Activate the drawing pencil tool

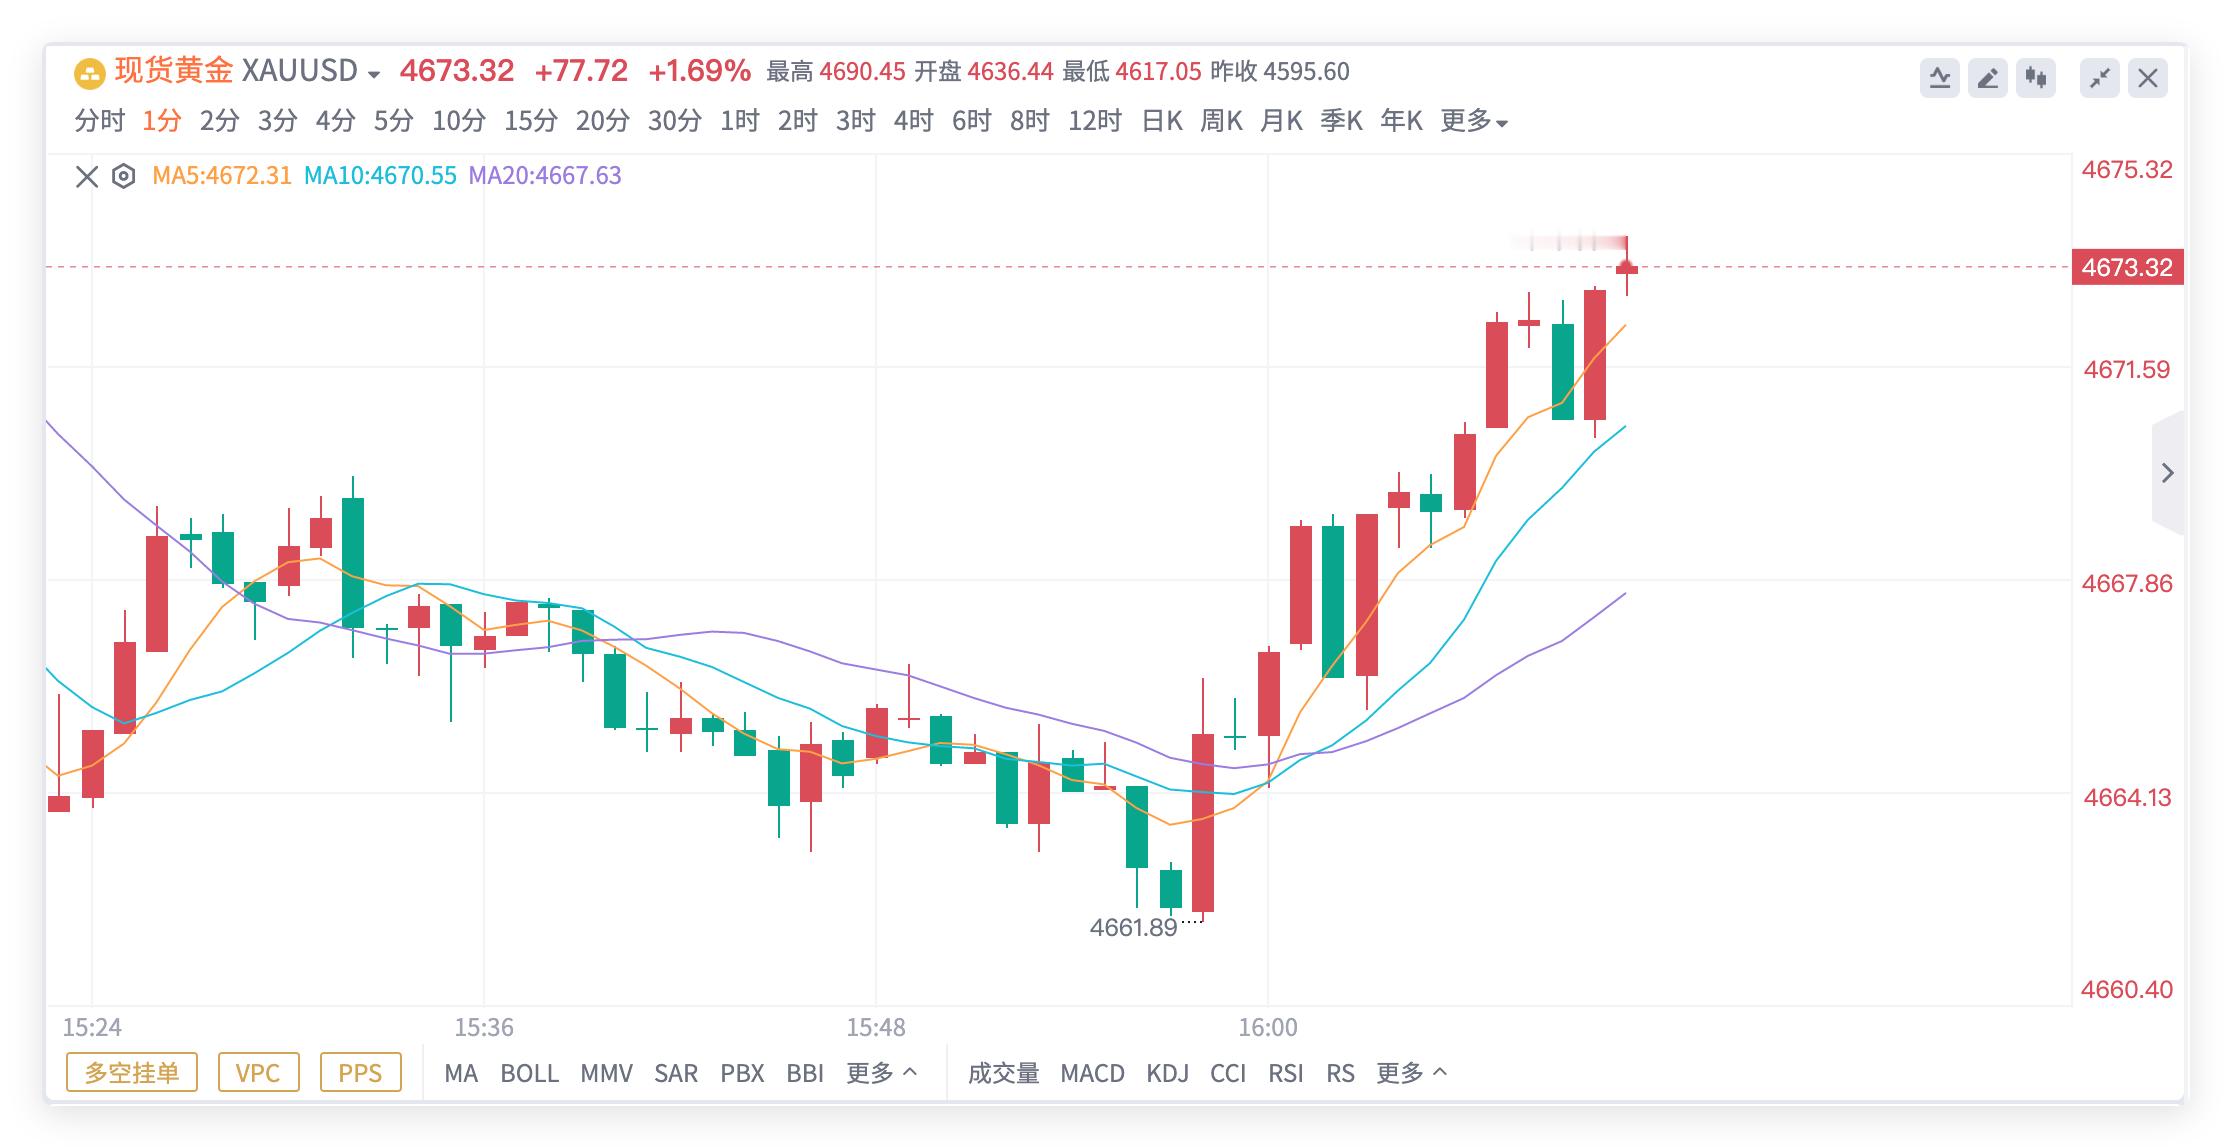[1987, 78]
